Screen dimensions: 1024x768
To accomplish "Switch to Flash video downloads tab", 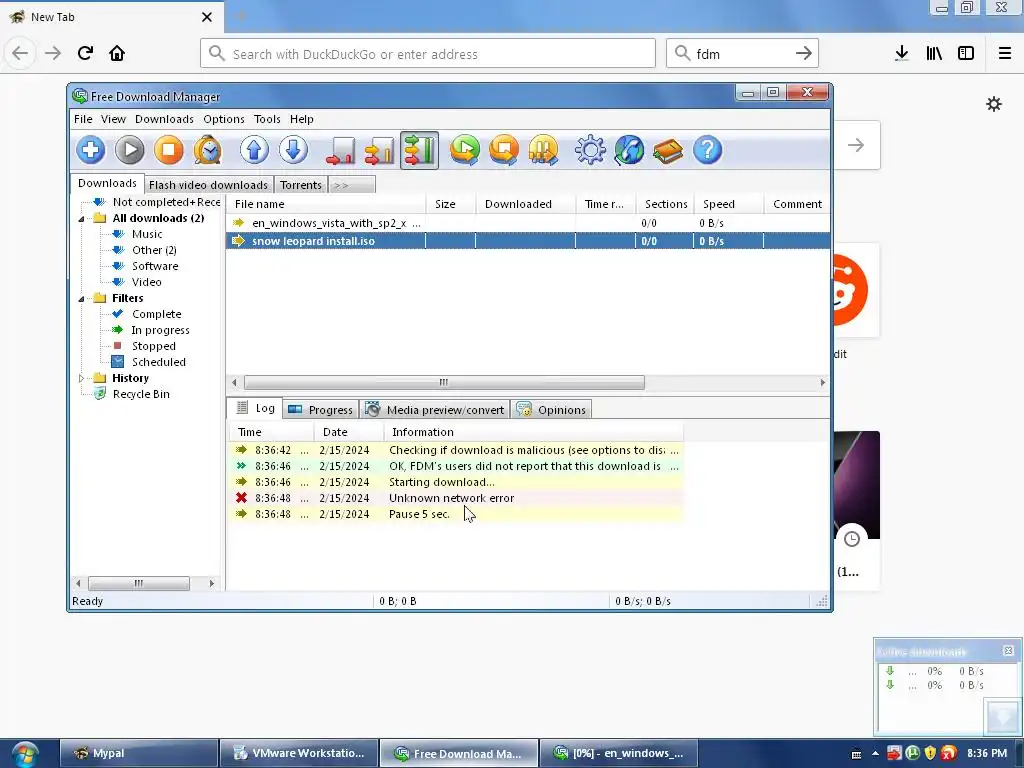I will tap(208, 185).
